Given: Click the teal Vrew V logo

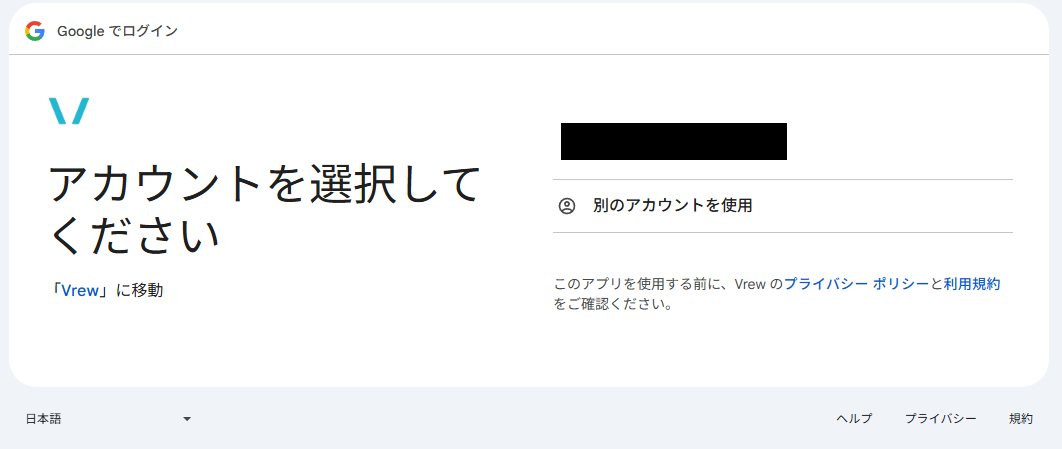Looking at the screenshot, I should [x=69, y=111].
